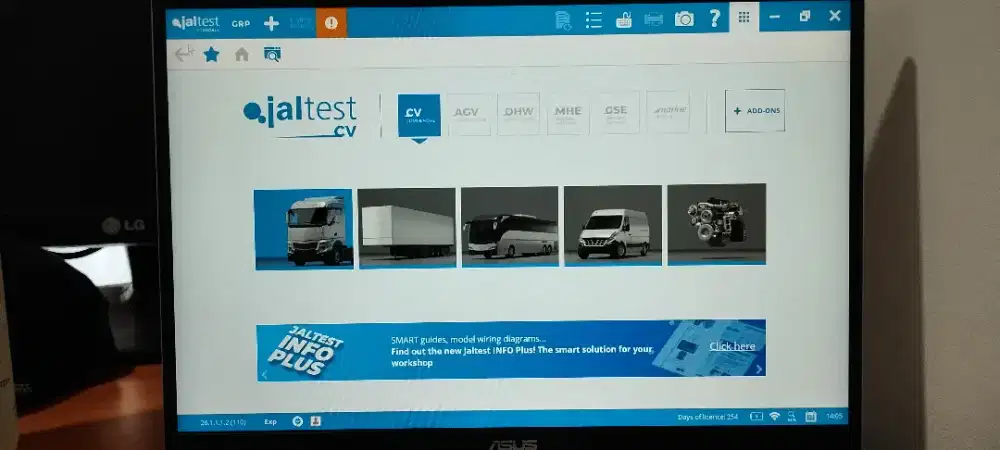Open the orange warning alert icon
Screen dimensions: 1000x450
coord(331,23)
